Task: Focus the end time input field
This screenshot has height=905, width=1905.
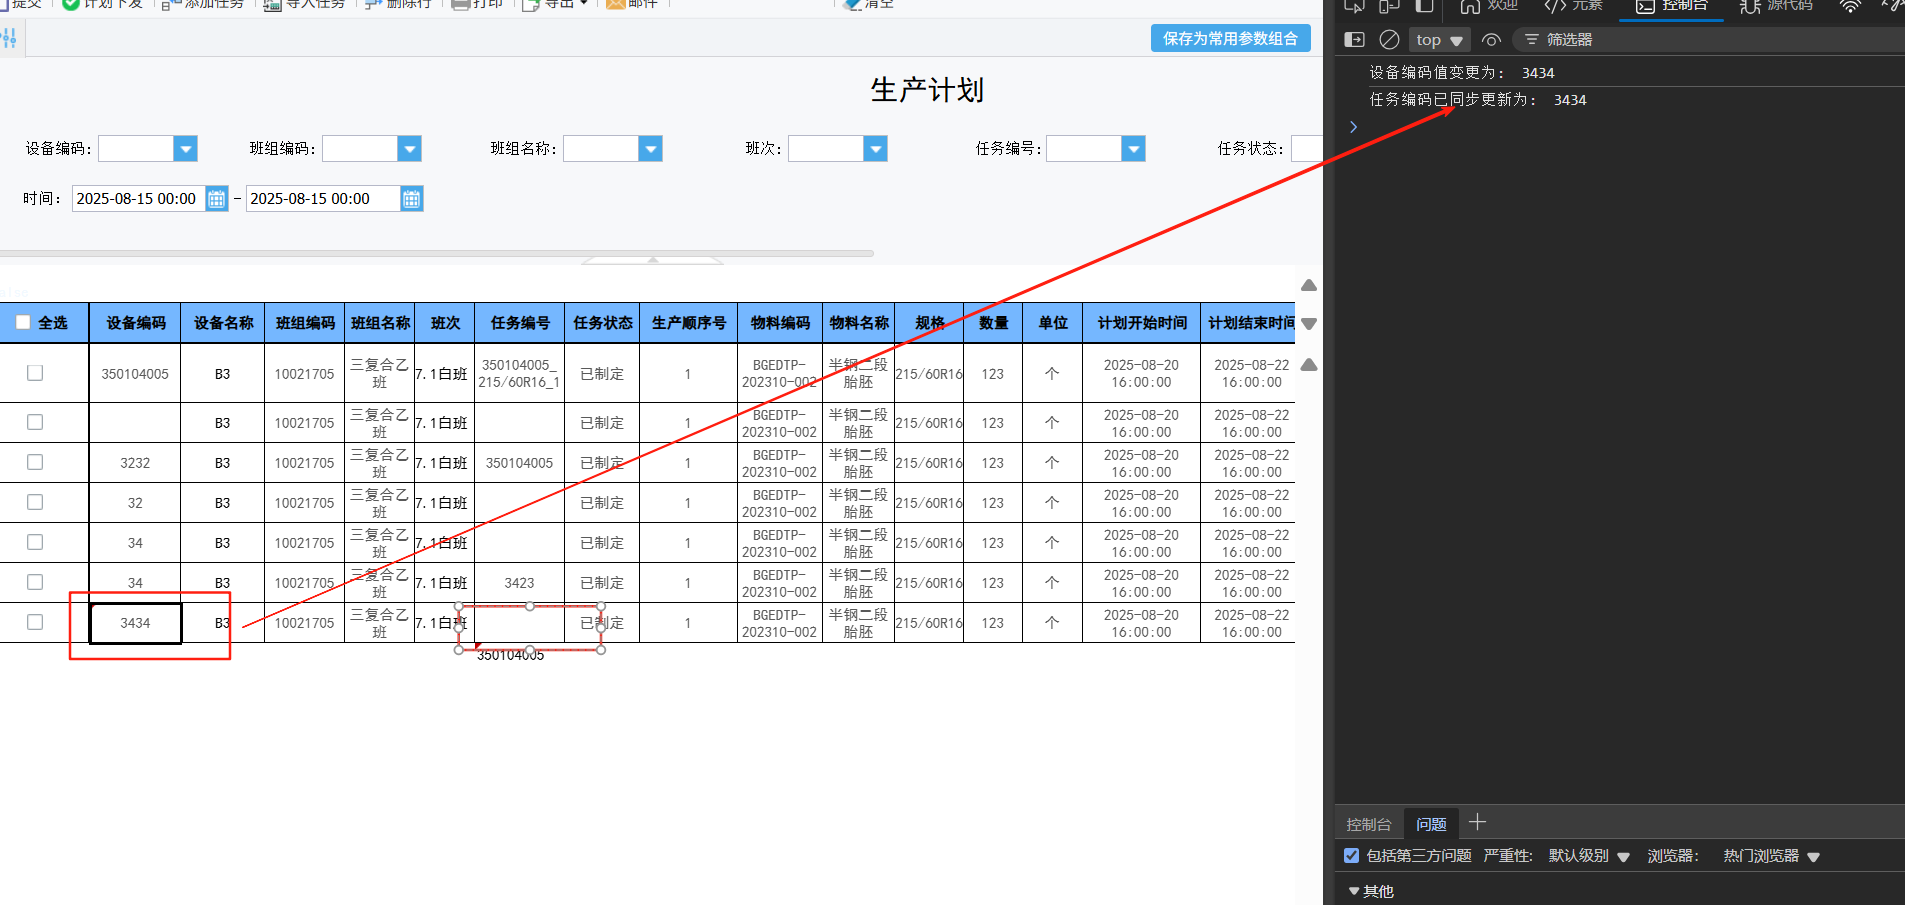Action: [x=323, y=199]
